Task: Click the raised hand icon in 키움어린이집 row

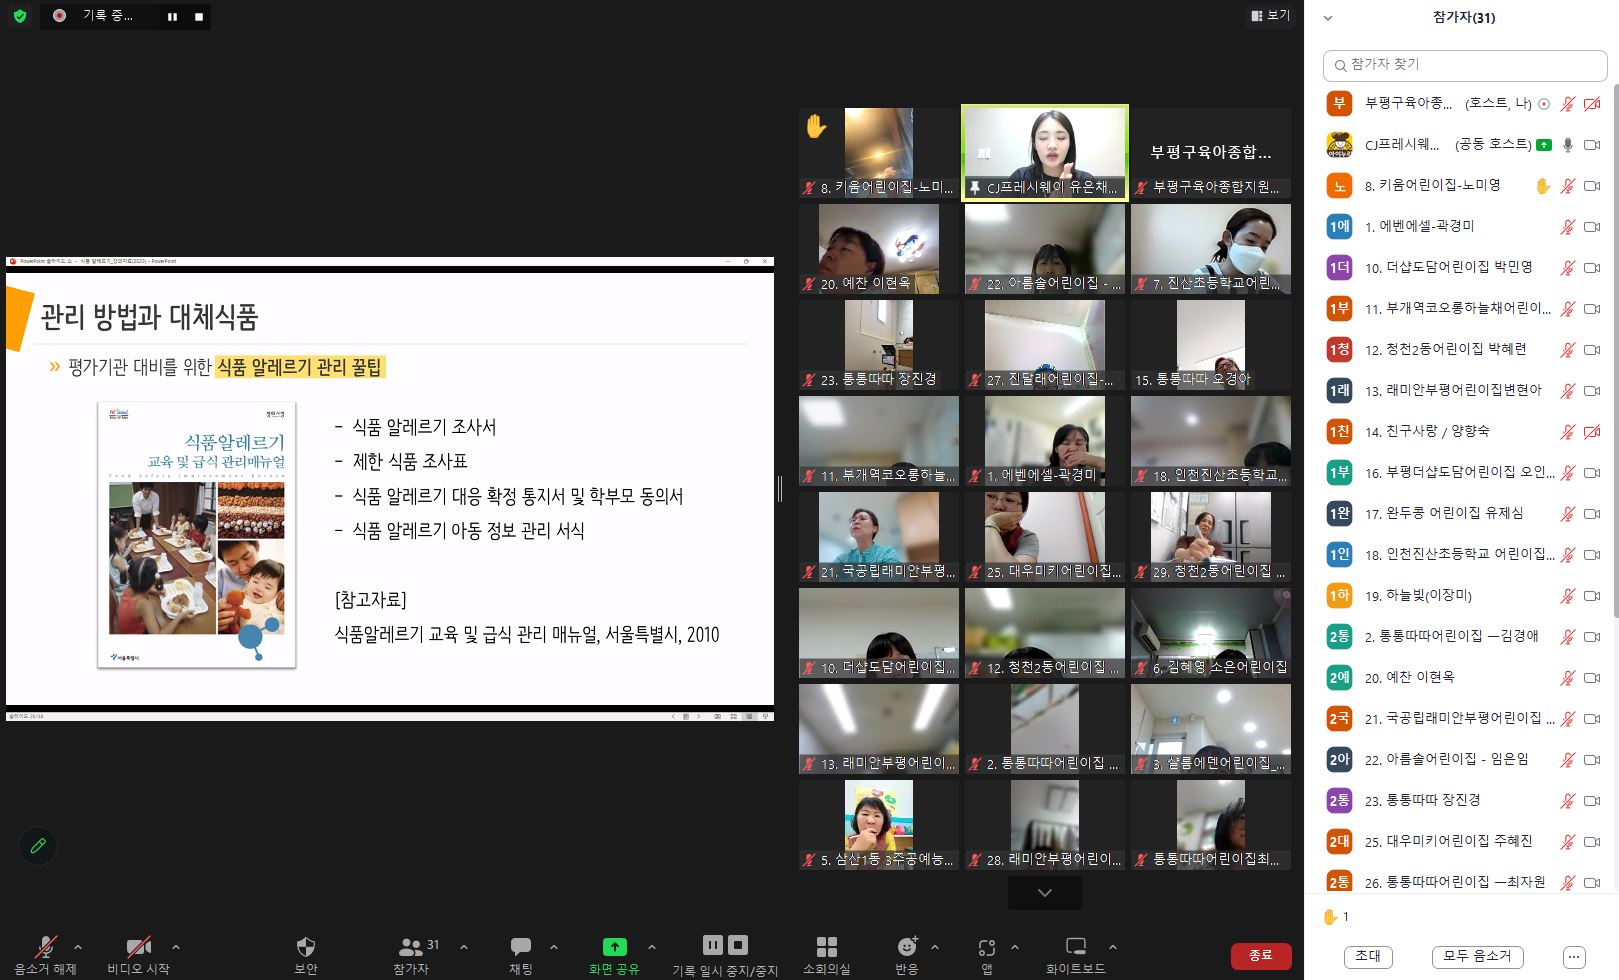Action: click(x=1543, y=186)
